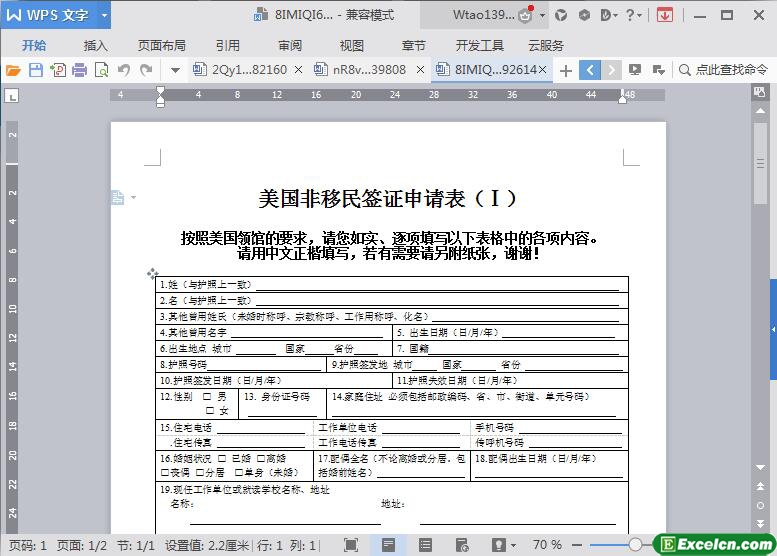The image size is (777, 556).
Task: Click the skin/theme icon in title bar
Action: [x=561, y=15]
